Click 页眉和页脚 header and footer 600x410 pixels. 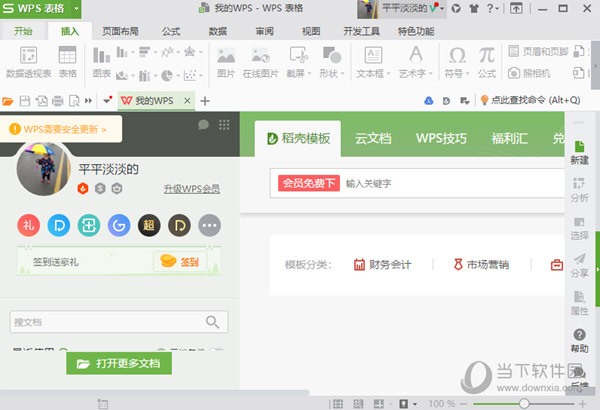[x=538, y=51]
